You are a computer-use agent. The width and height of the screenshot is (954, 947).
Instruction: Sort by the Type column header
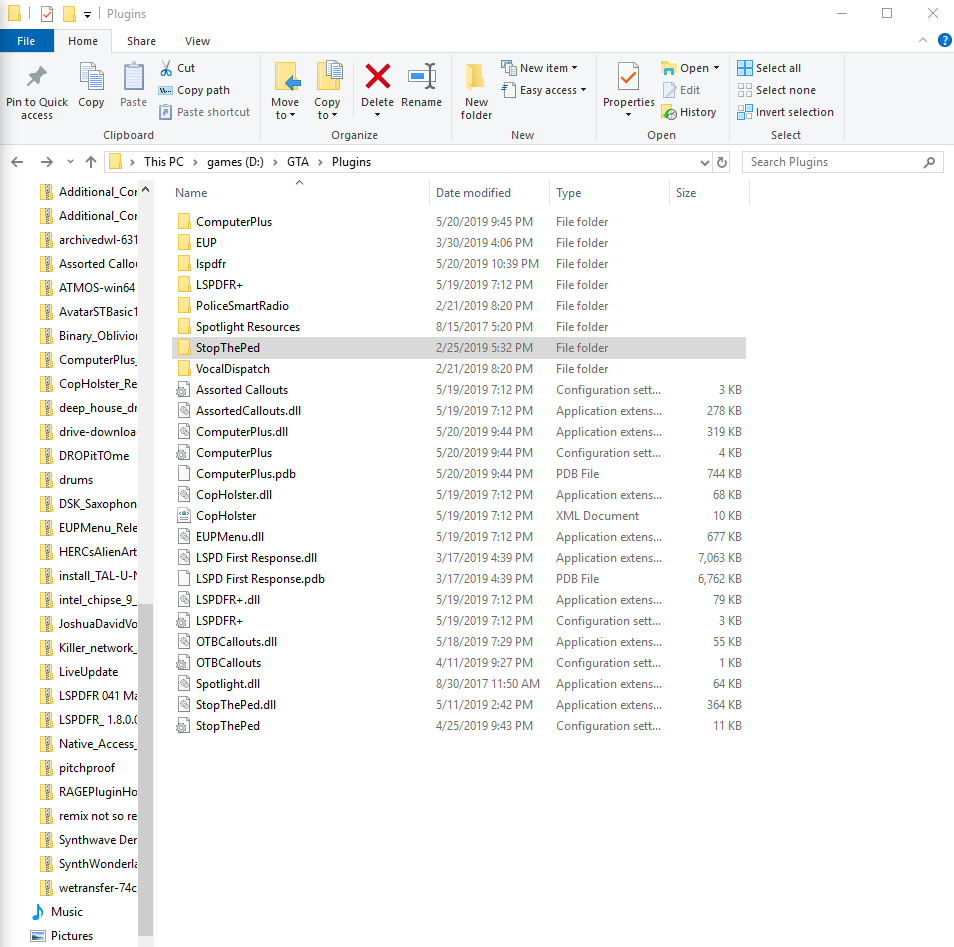click(608, 192)
